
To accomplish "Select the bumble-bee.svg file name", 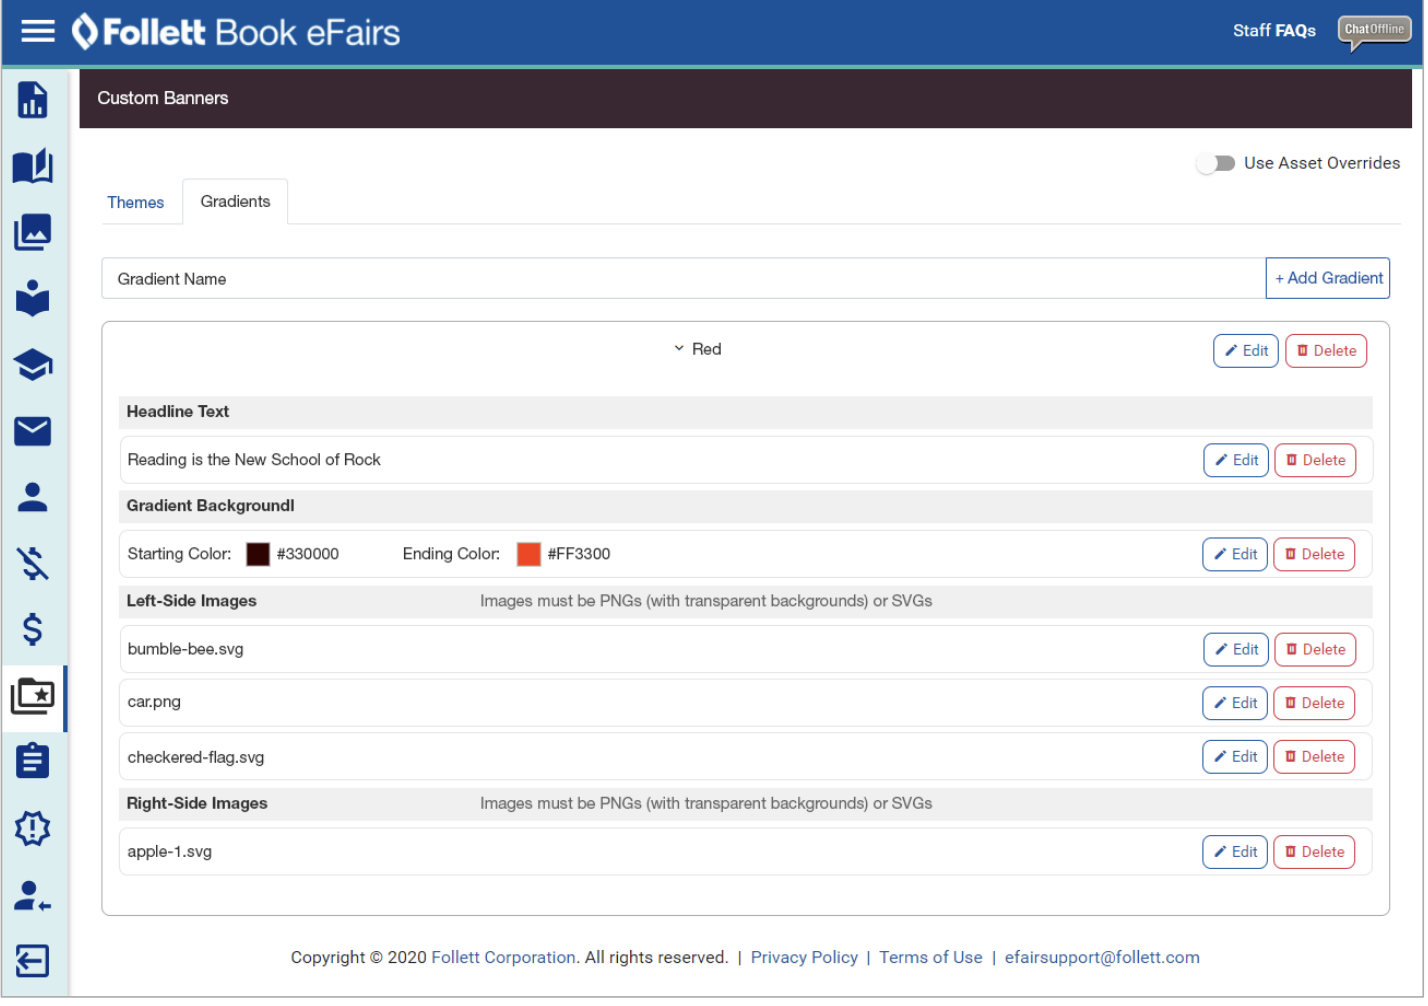I will (x=186, y=650).
